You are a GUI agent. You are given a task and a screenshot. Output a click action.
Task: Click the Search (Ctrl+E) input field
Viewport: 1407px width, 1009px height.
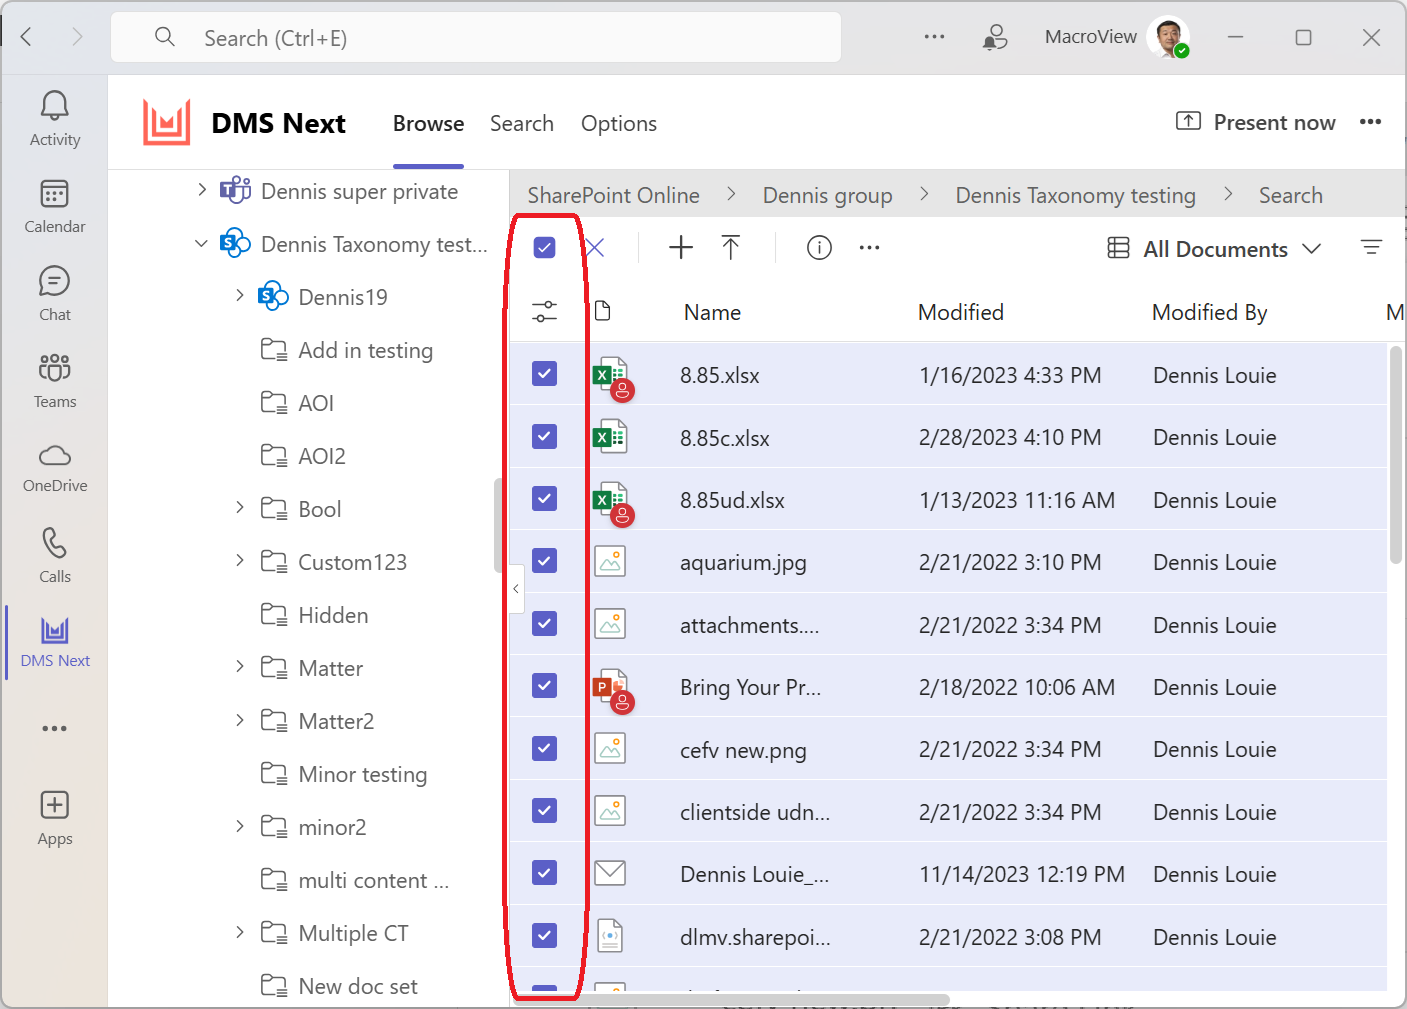click(476, 38)
